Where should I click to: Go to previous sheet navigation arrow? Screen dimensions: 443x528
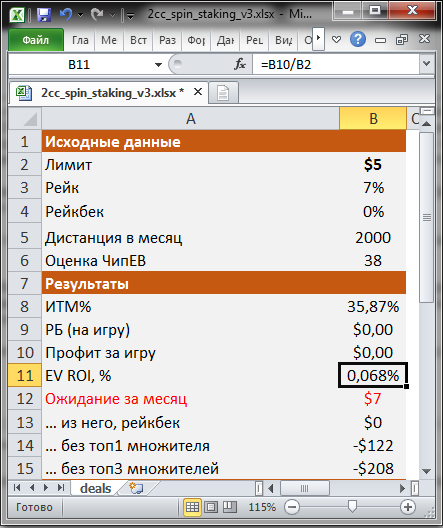[32, 488]
